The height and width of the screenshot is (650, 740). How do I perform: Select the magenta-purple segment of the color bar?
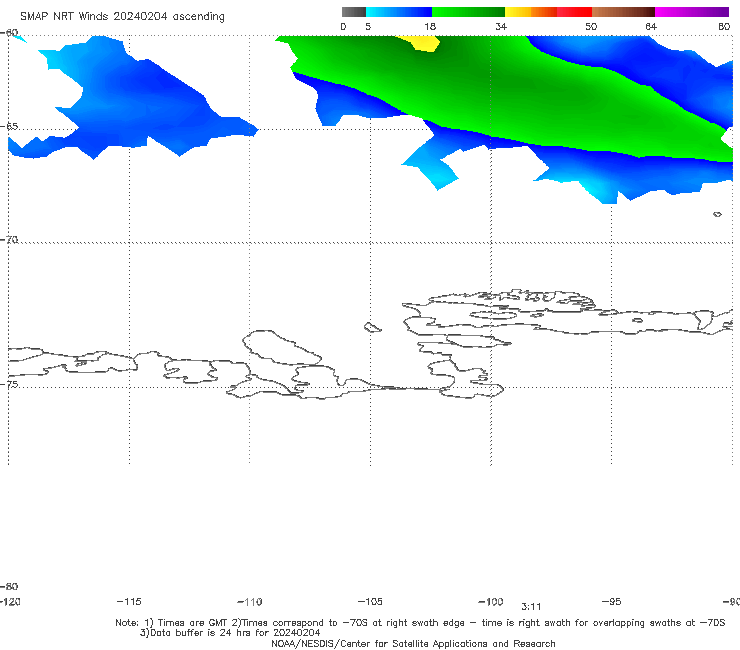pos(692,12)
